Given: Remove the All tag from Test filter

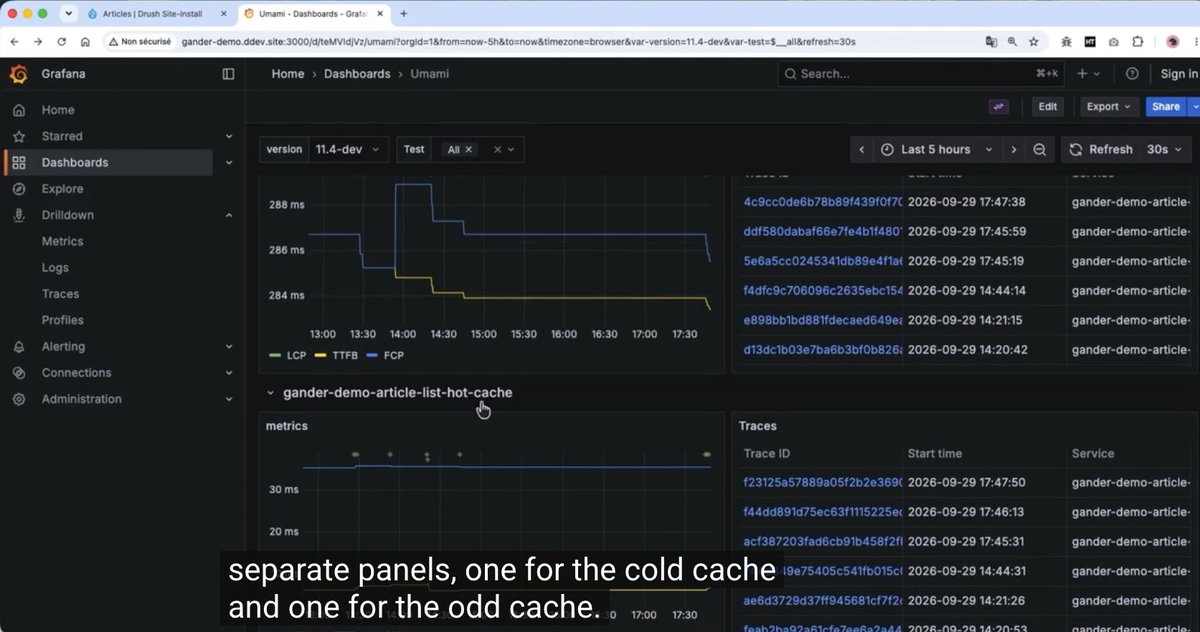Looking at the screenshot, I should pyautogui.click(x=469, y=149).
